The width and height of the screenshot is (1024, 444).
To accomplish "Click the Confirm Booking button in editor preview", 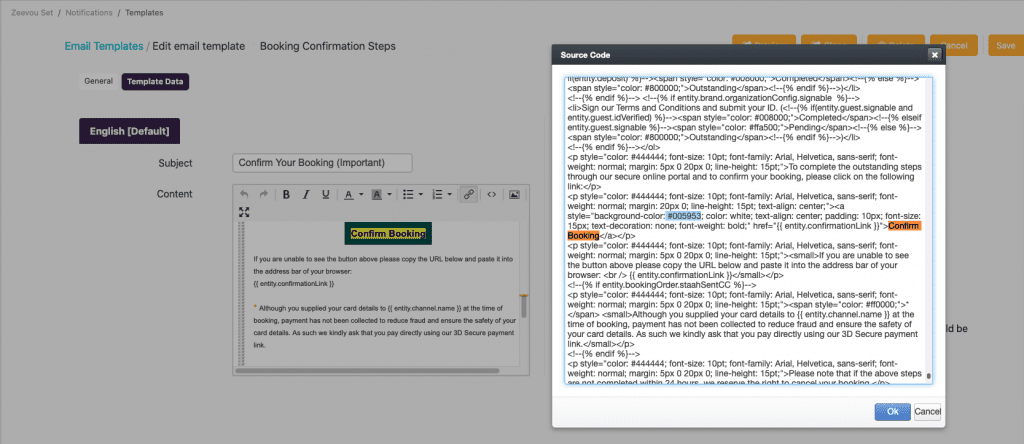I will (388, 233).
